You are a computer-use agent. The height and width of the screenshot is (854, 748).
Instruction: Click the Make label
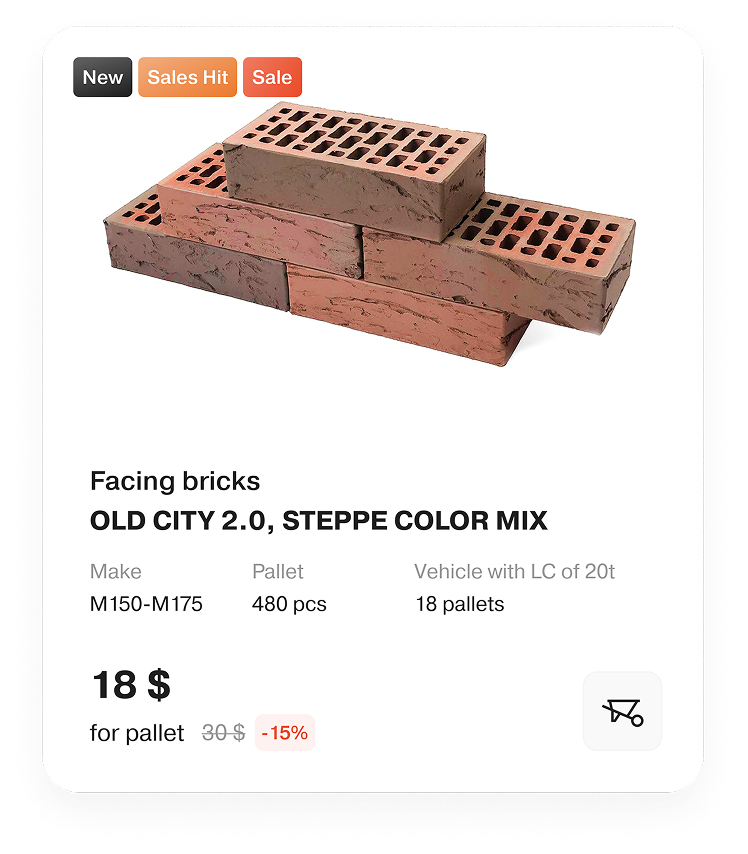coord(116,572)
